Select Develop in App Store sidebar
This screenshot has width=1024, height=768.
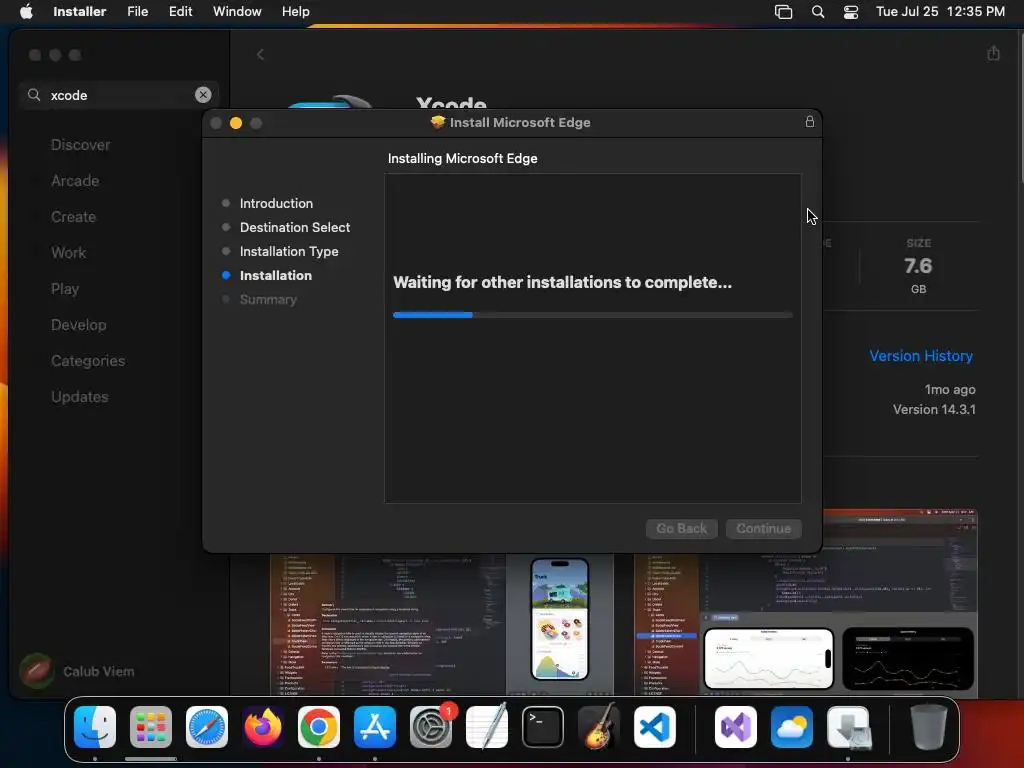pos(78,325)
